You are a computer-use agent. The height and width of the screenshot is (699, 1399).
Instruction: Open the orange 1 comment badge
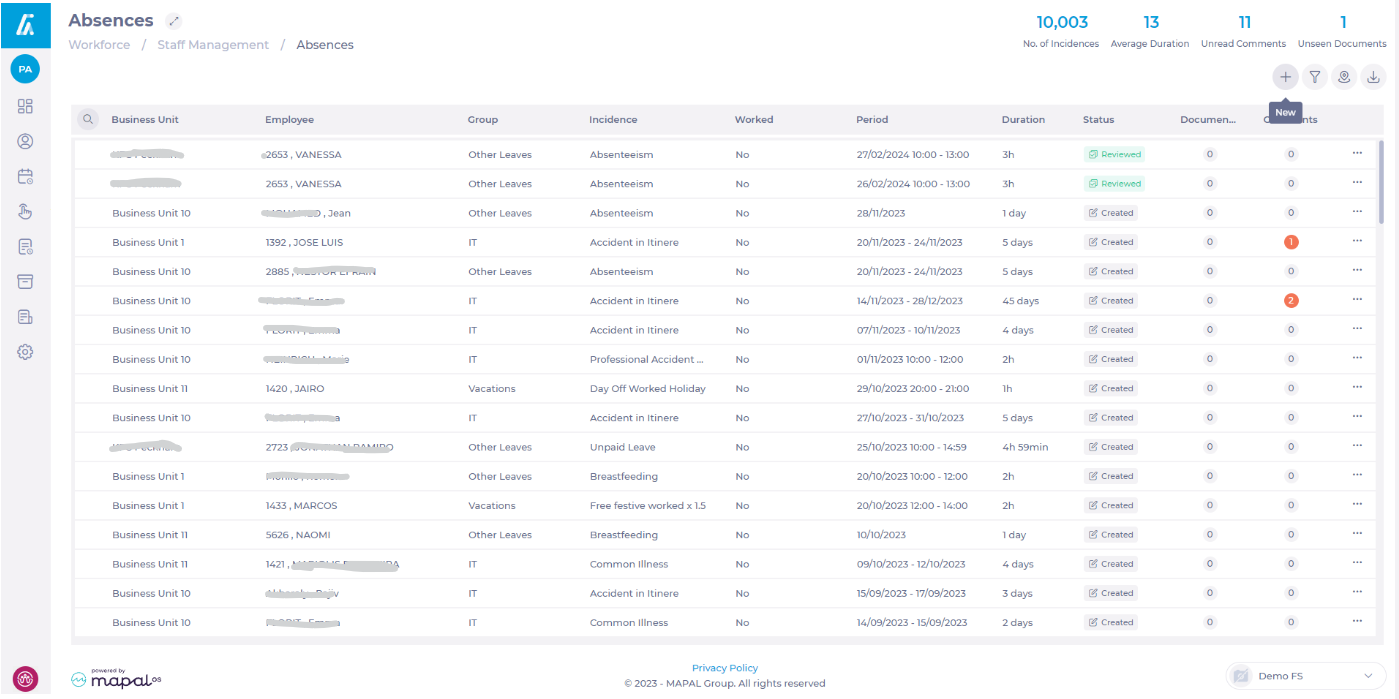(x=1291, y=242)
